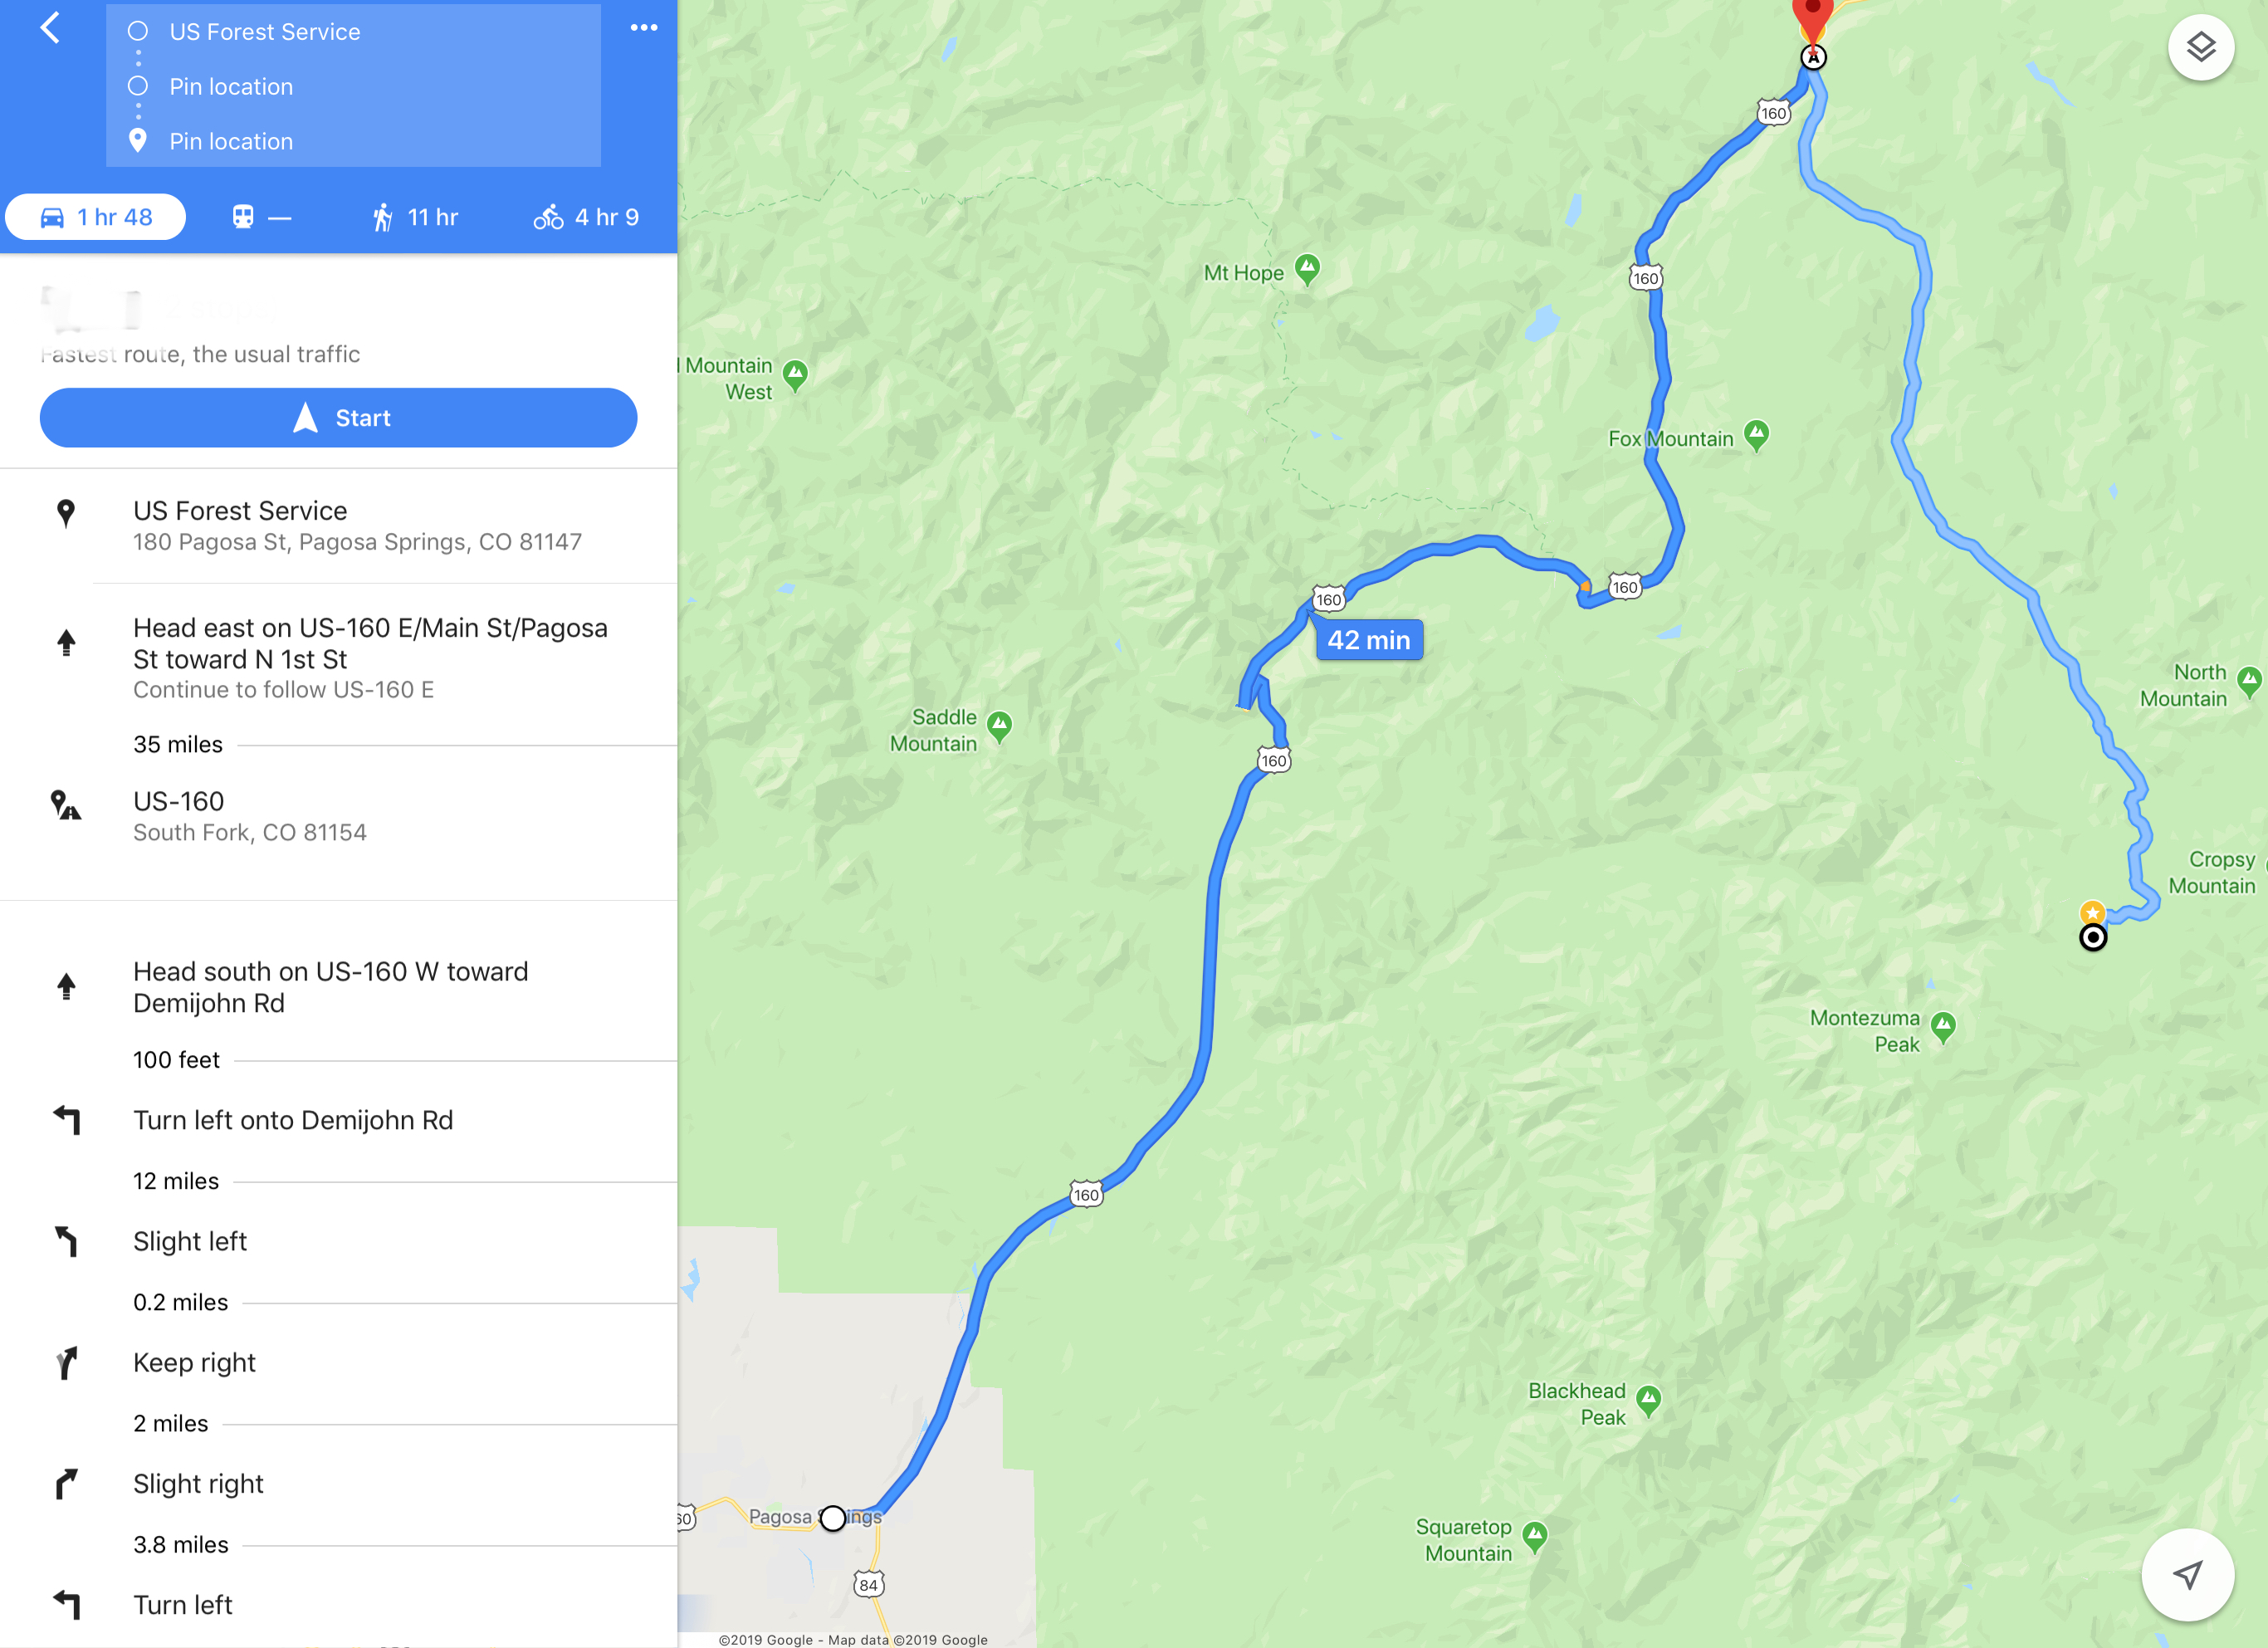Edit the US Forest Service origin field
This screenshot has height=1648, width=2268.
point(354,32)
